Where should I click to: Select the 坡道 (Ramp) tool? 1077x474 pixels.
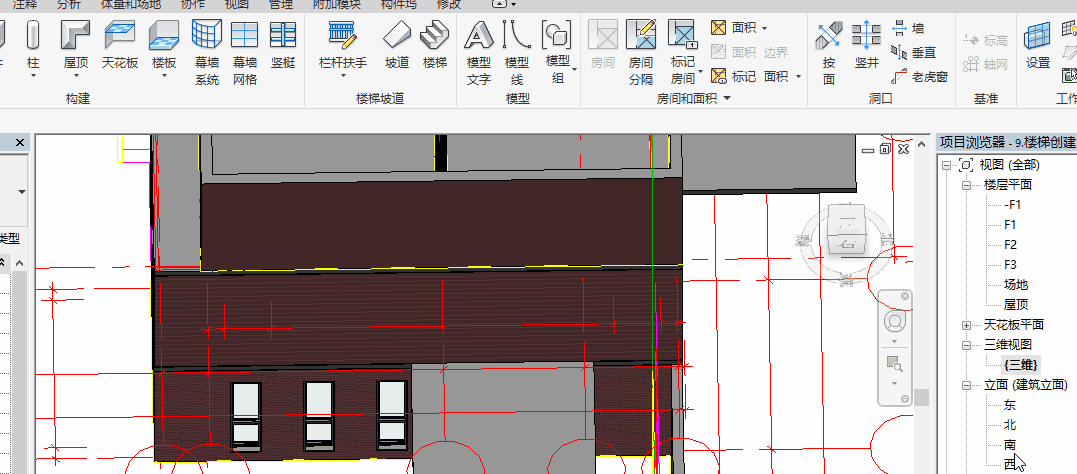click(396, 45)
